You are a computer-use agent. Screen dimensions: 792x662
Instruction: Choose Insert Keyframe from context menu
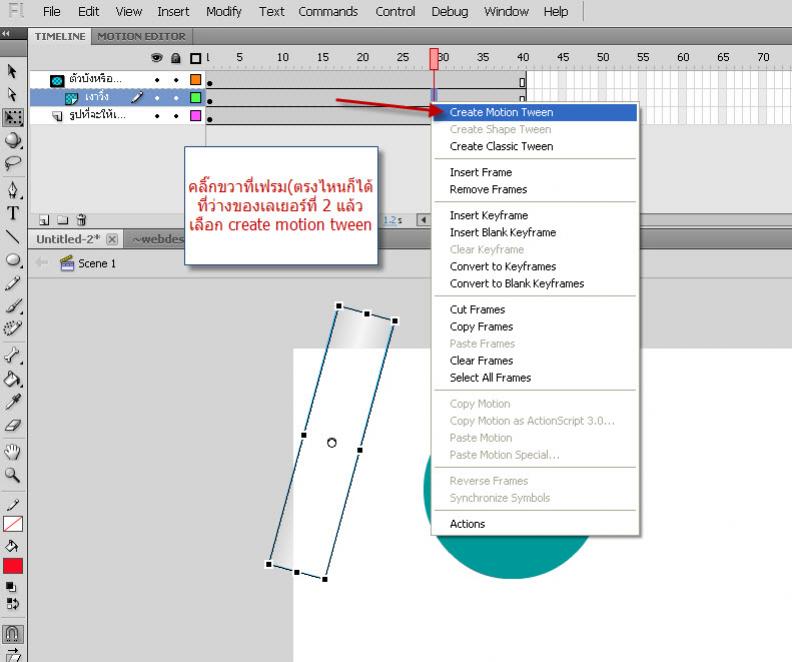coord(534,216)
